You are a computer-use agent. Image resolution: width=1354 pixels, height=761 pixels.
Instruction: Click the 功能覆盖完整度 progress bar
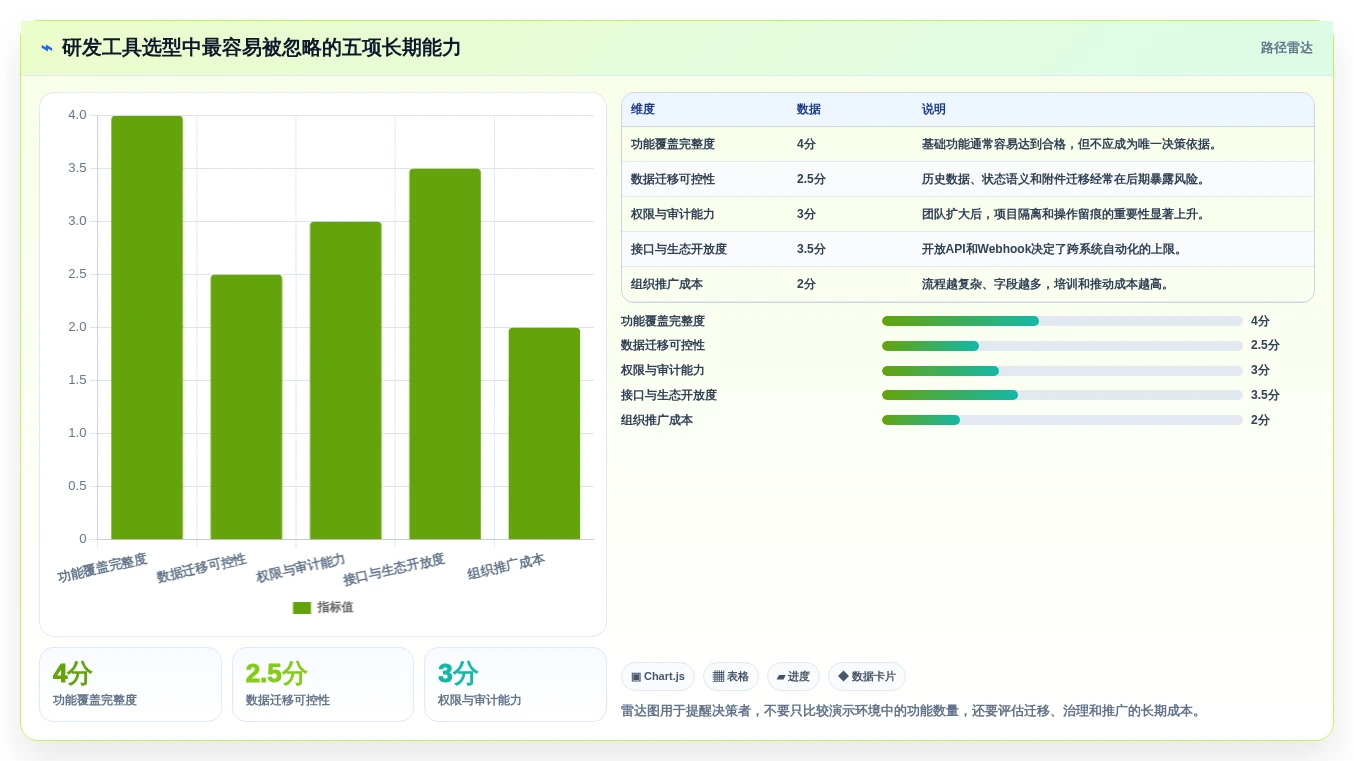point(1062,321)
